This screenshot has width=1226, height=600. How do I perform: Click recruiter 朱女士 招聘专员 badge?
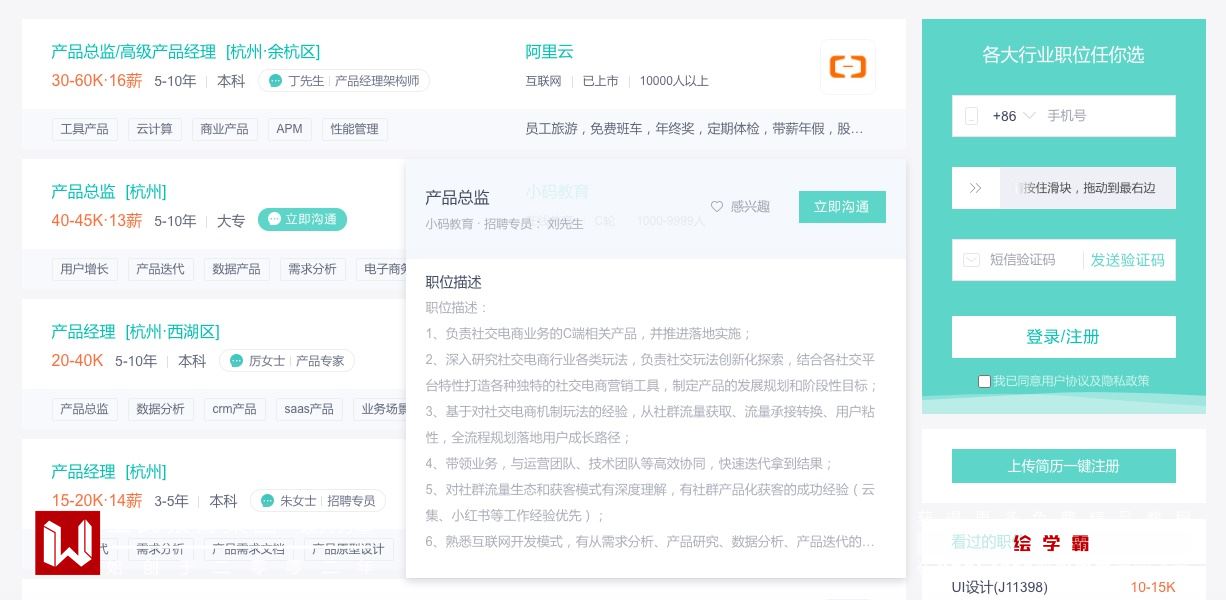pos(318,501)
